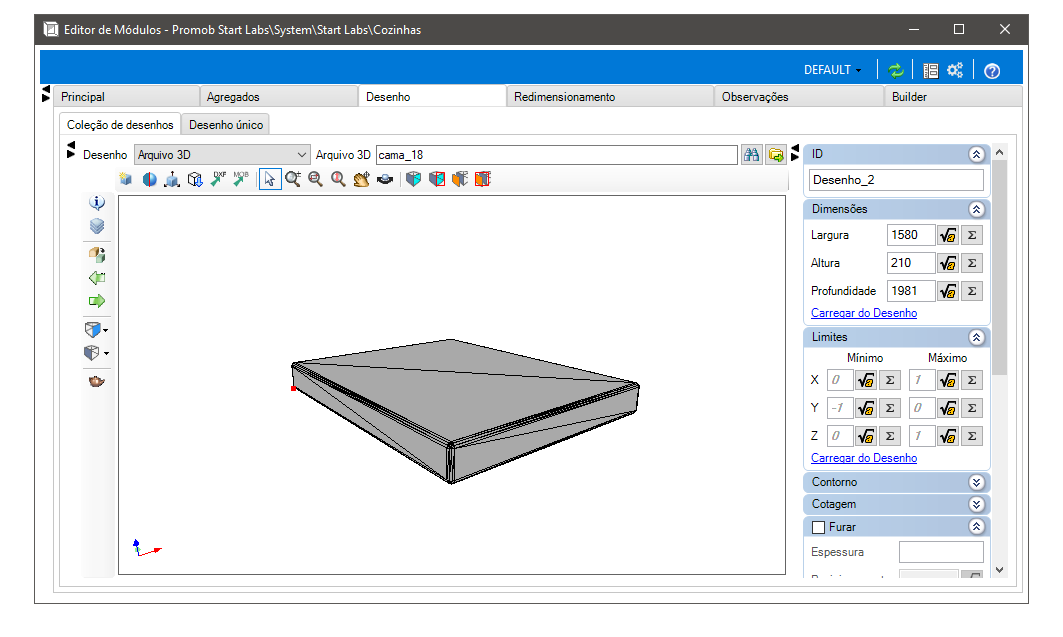Click the binoculars search icon

(x=751, y=155)
